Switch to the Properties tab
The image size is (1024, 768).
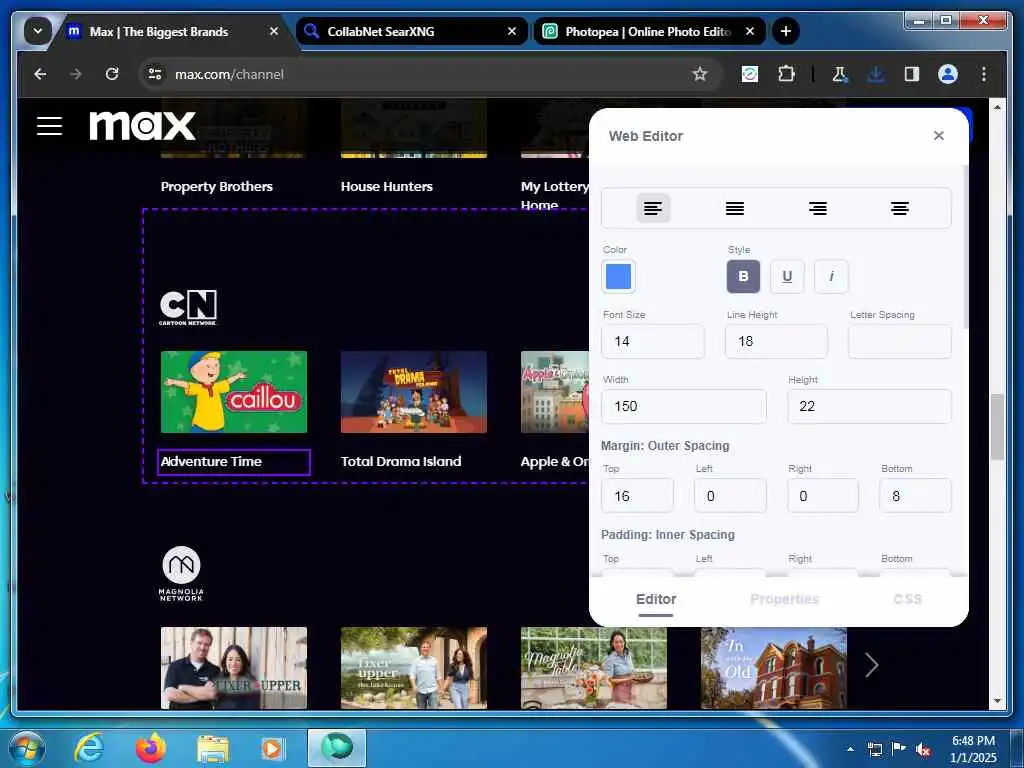coord(784,600)
